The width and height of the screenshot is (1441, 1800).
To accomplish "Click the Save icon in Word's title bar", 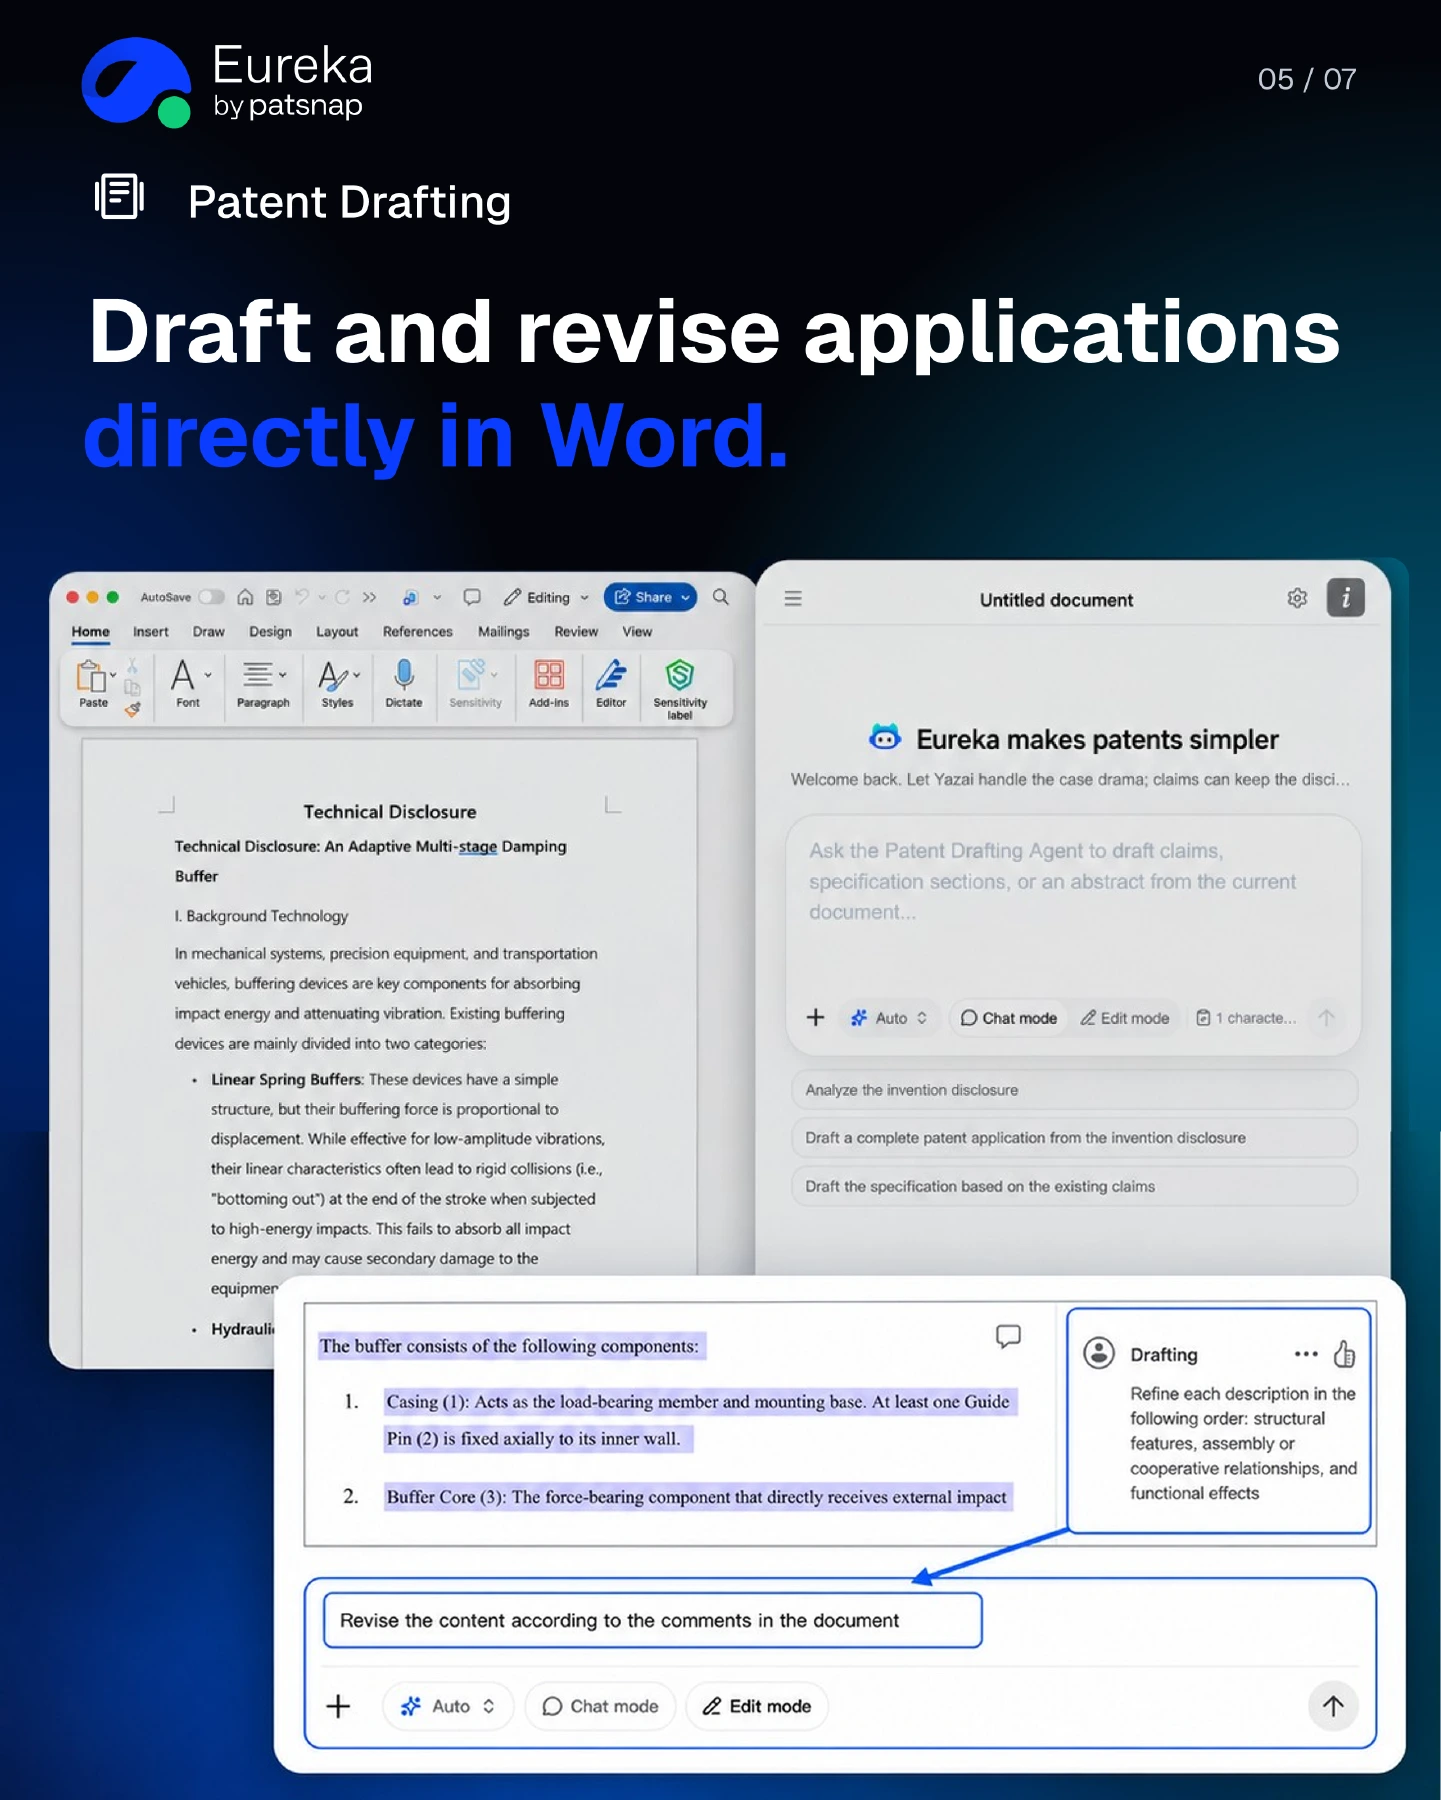I will (x=274, y=597).
